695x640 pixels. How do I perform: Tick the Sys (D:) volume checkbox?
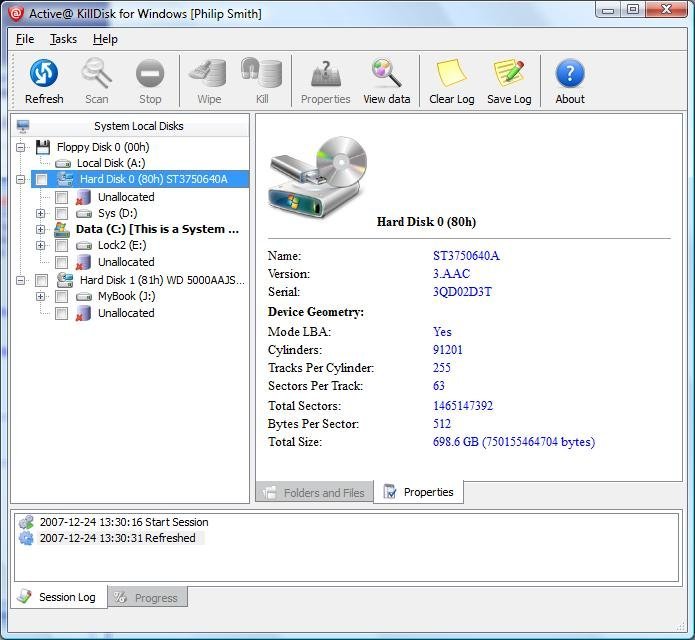click(x=61, y=213)
